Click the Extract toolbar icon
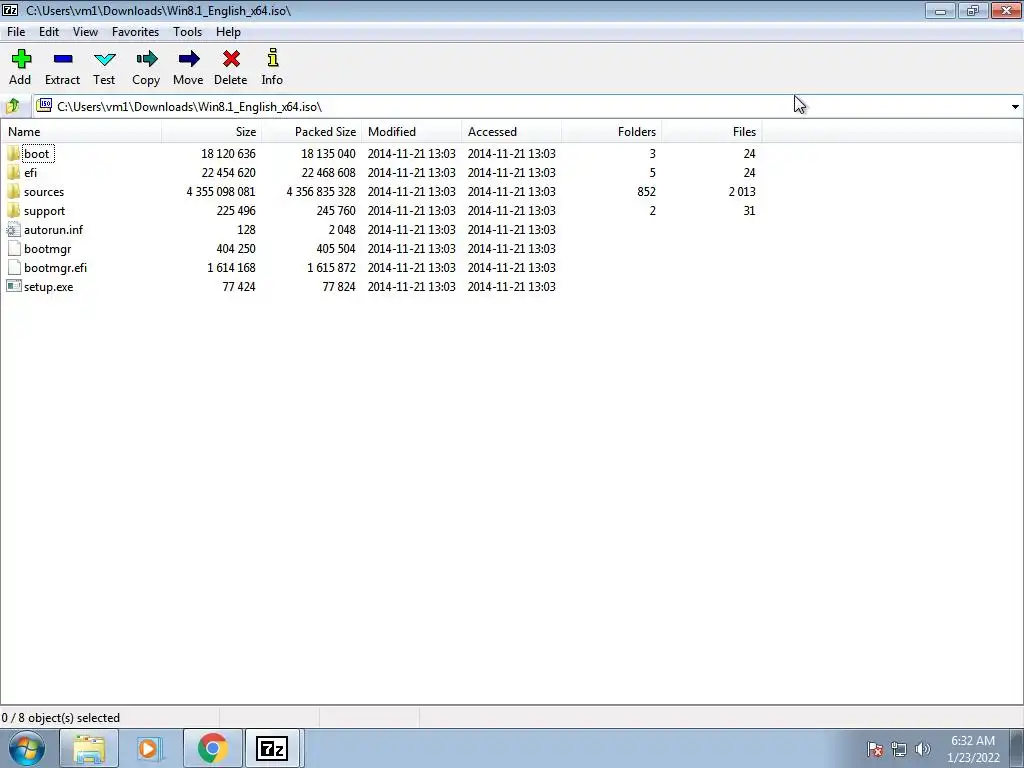This screenshot has height=768, width=1024. tap(63, 59)
